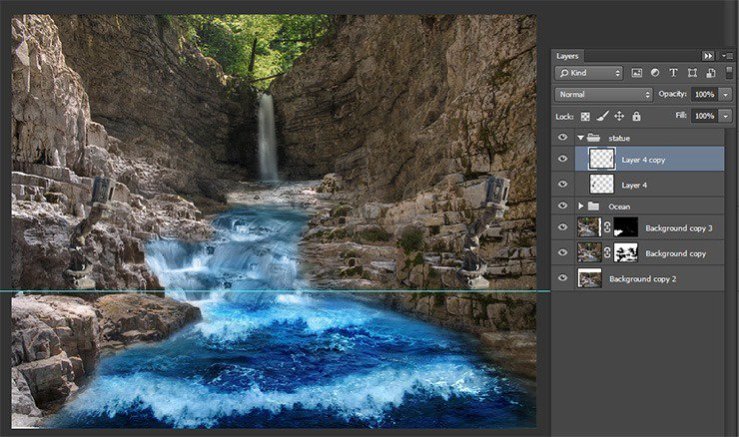Click the shape layer filter icon
The height and width of the screenshot is (437, 739).
click(691, 73)
